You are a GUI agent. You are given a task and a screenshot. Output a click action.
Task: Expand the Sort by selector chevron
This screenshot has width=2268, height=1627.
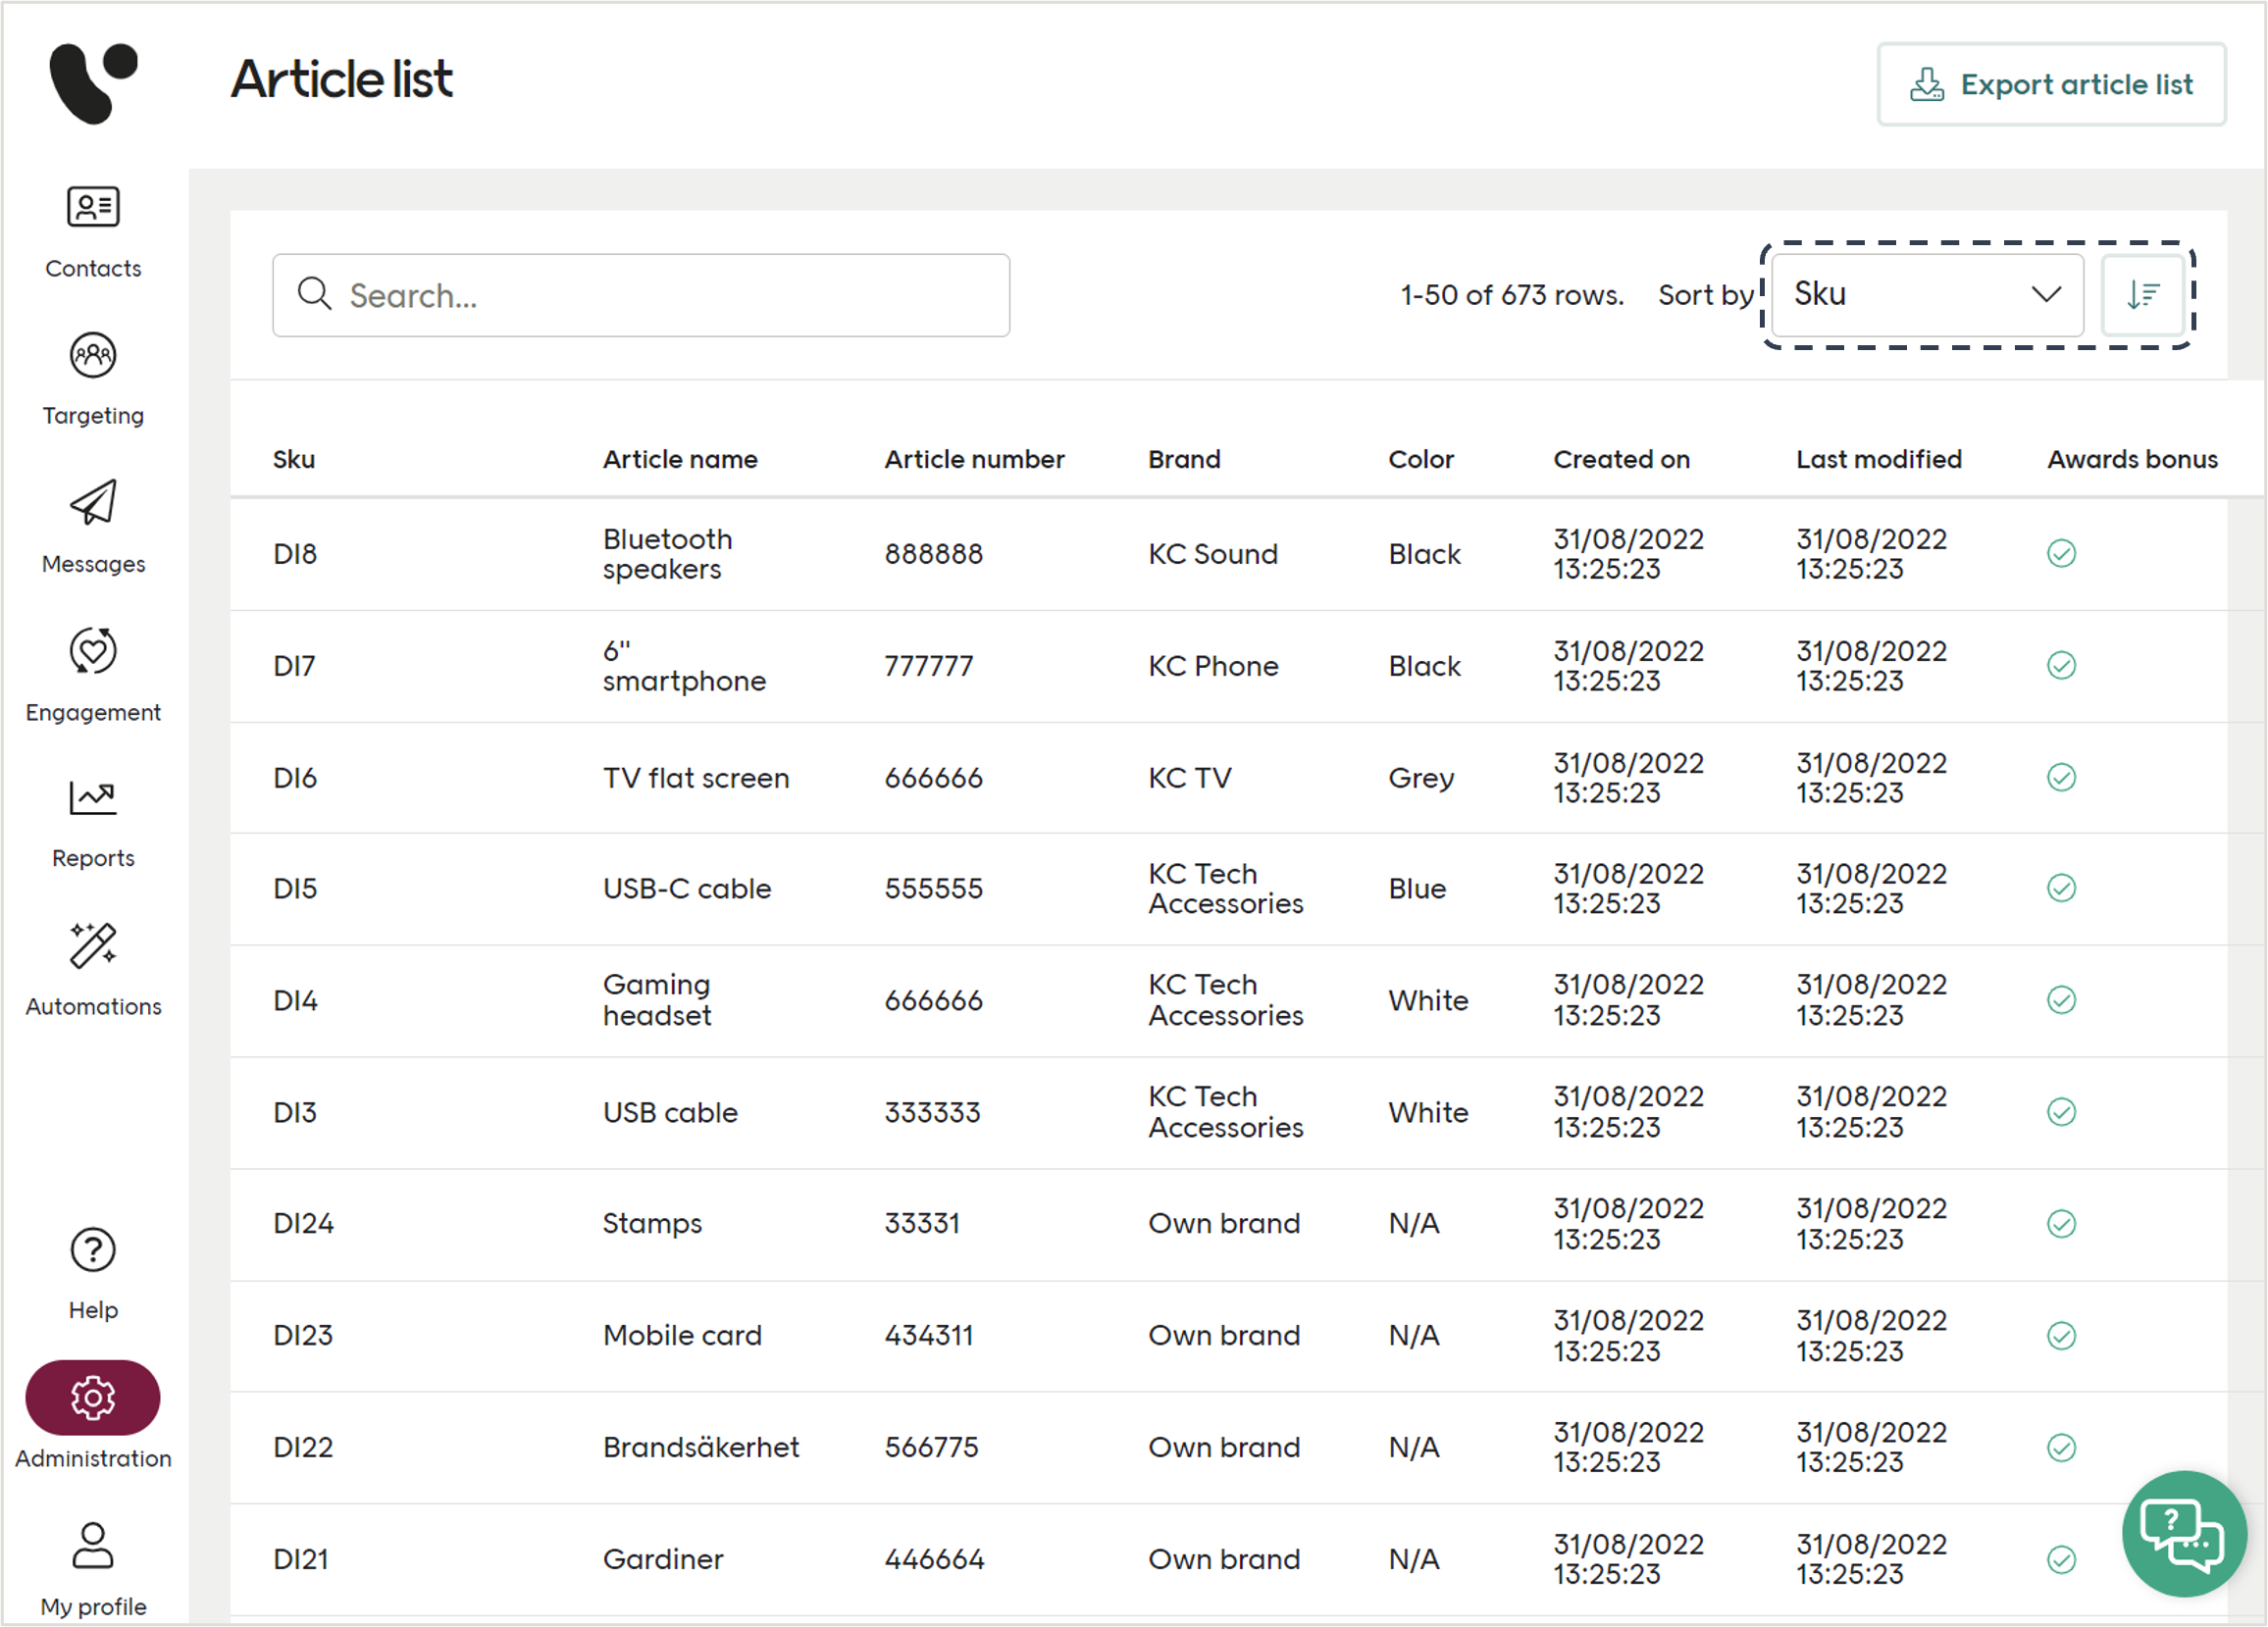pos(2046,294)
